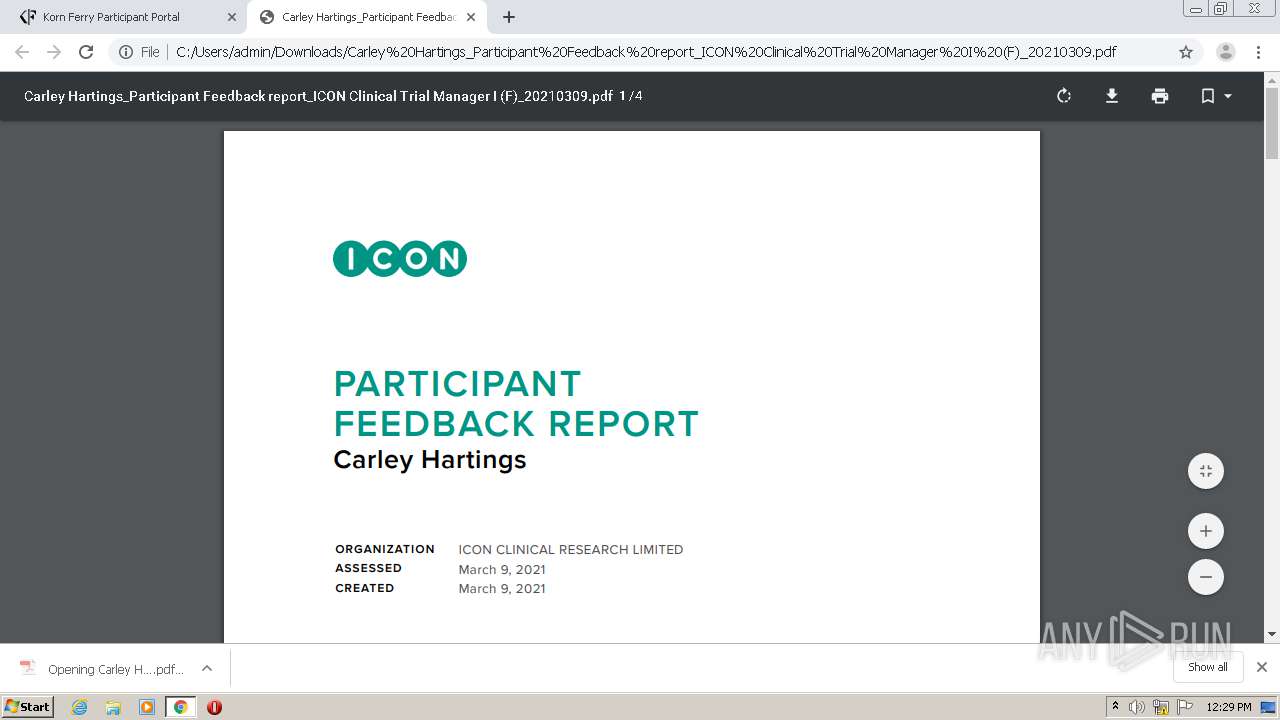Zoom in on the PDF
This screenshot has width=1280, height=720.
click(1206, 531)
